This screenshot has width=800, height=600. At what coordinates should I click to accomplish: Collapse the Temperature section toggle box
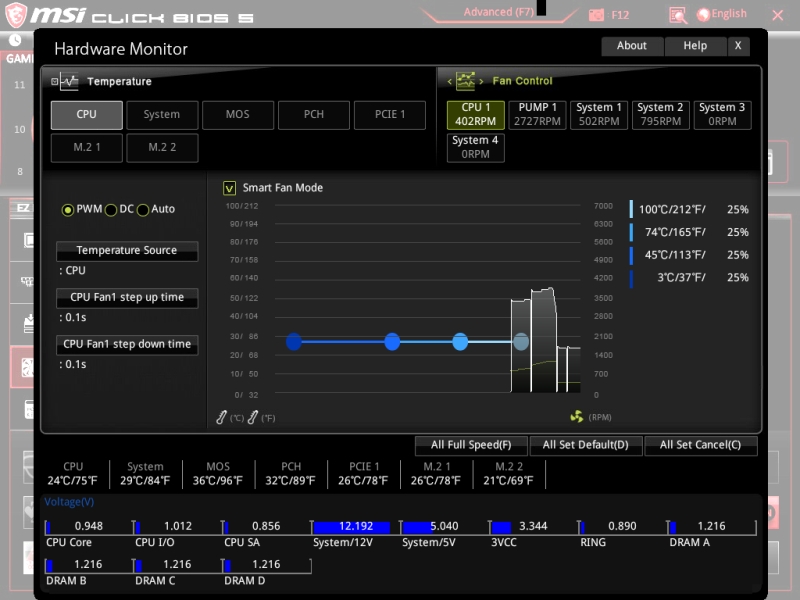(x=55, y=82)
